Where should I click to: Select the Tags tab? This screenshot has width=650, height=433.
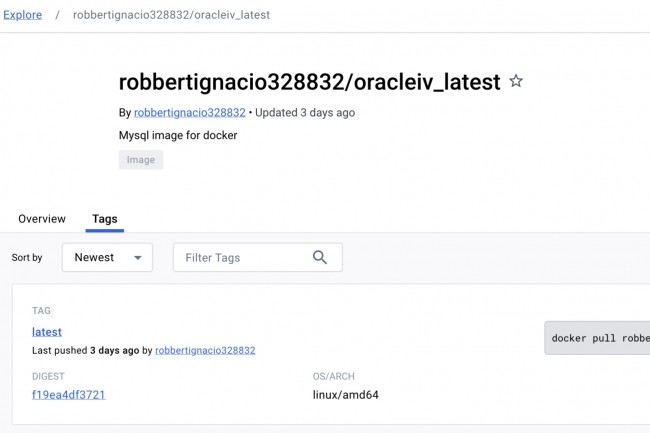coord(105,219)
